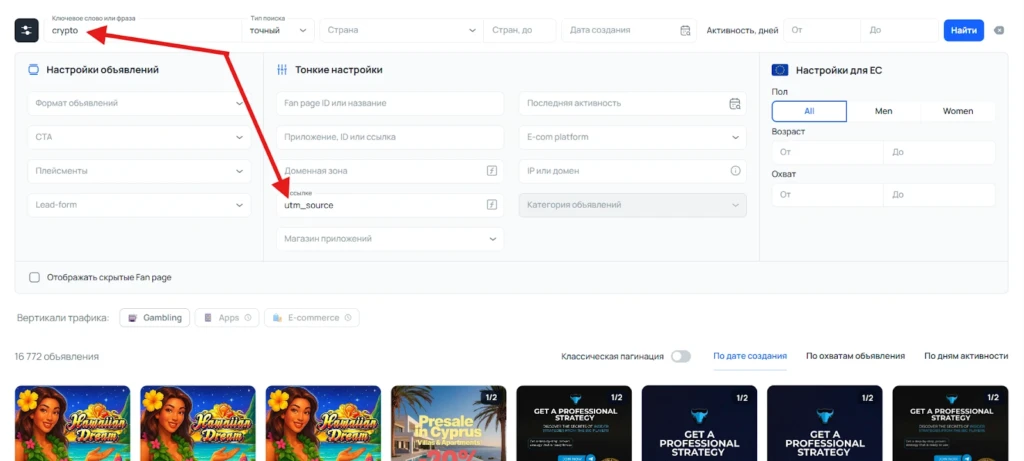Open the Плейсменты dropdown
This screenshot has height=461, width=1024.
tap(139, 171)
